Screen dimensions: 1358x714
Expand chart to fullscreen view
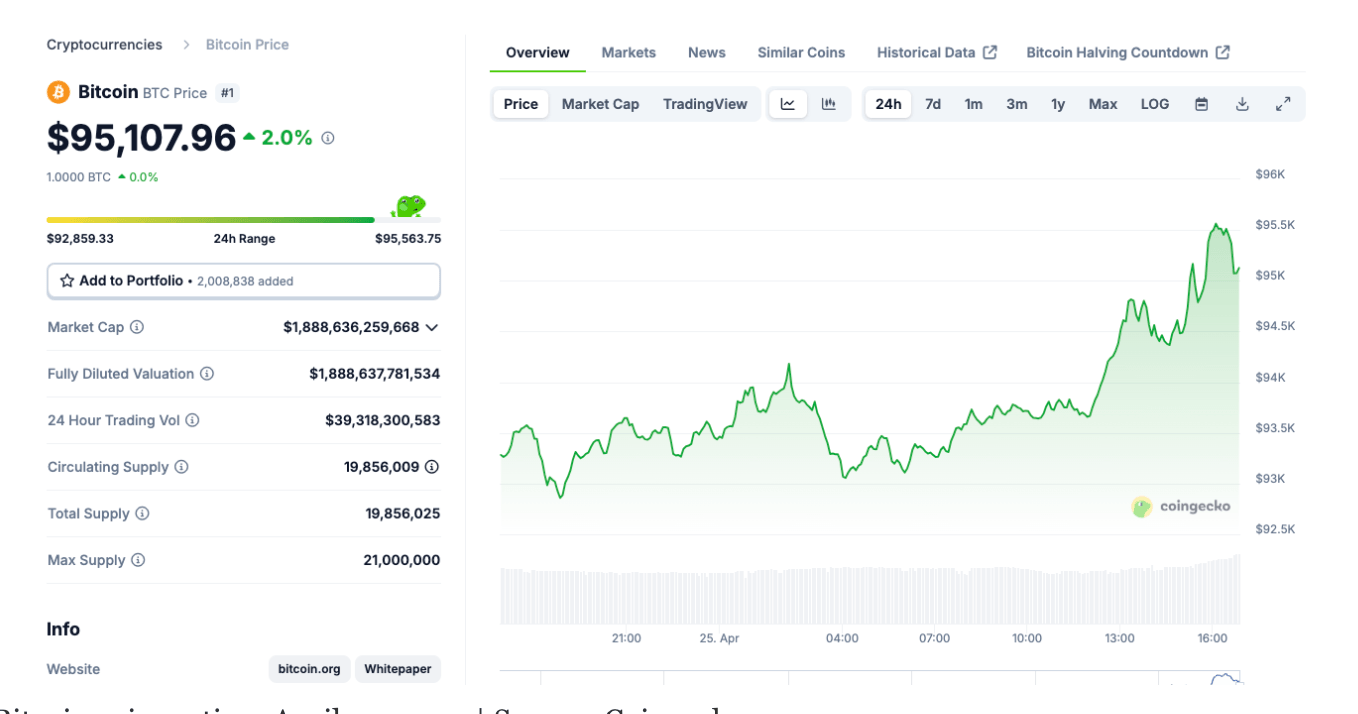1283,103
